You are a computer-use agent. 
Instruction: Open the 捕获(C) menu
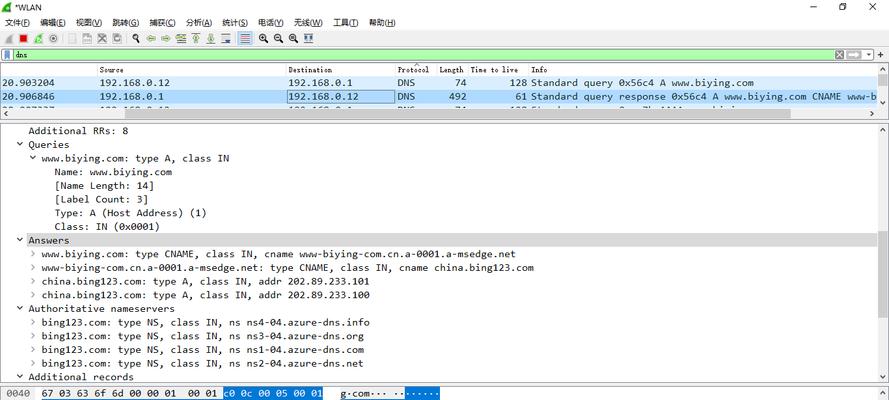point(162,23)
